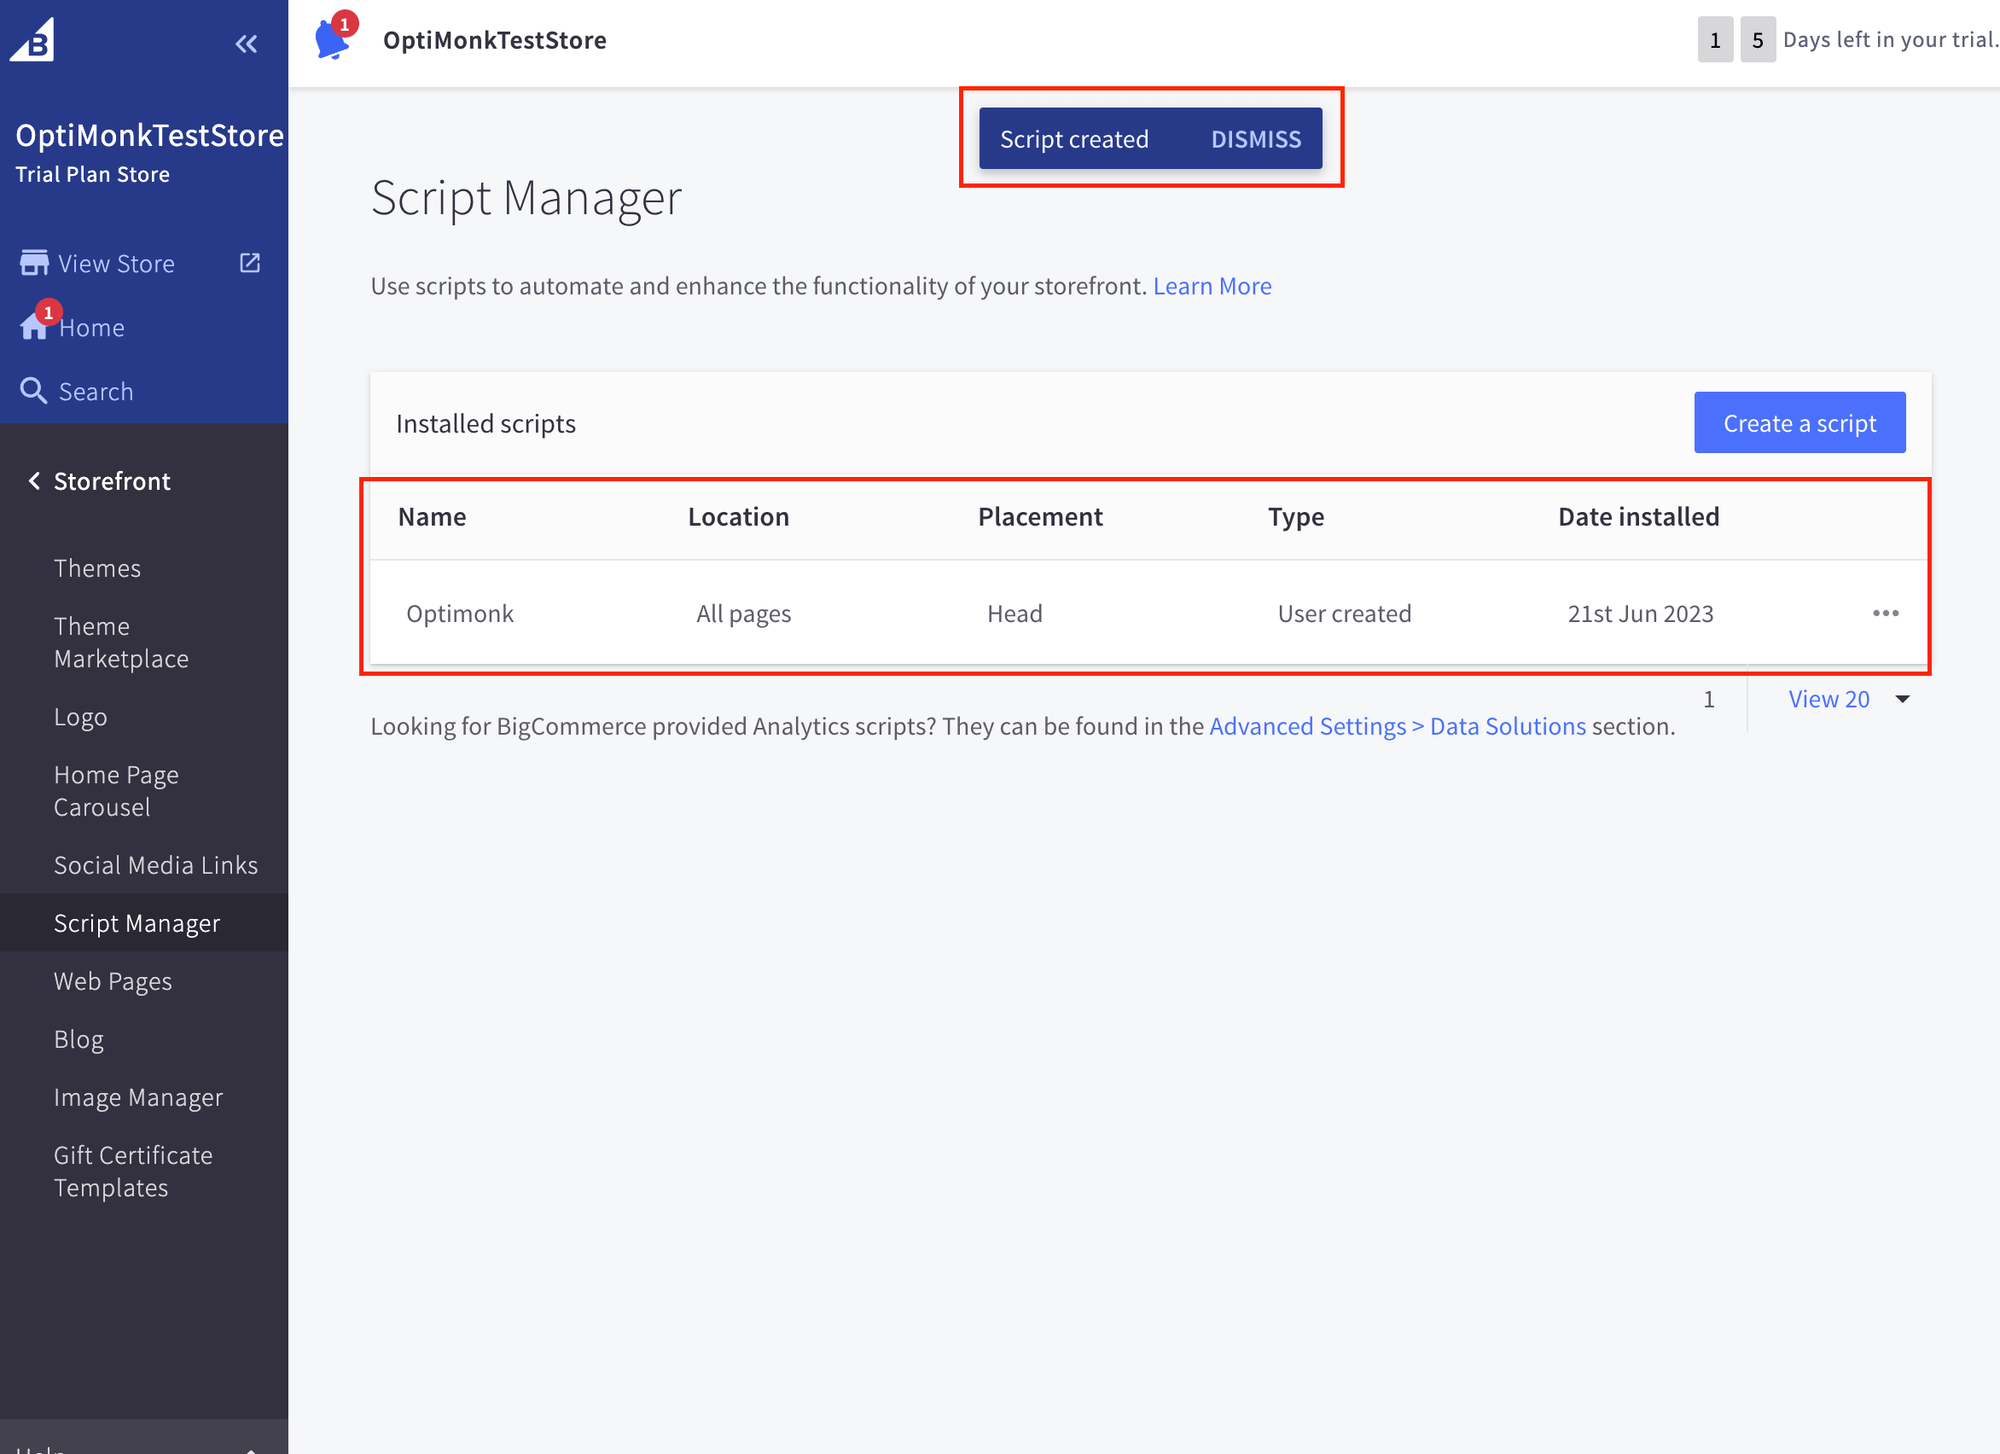Click the Search sidebar label
The image size is (2000, 1454).
(96, 391)
